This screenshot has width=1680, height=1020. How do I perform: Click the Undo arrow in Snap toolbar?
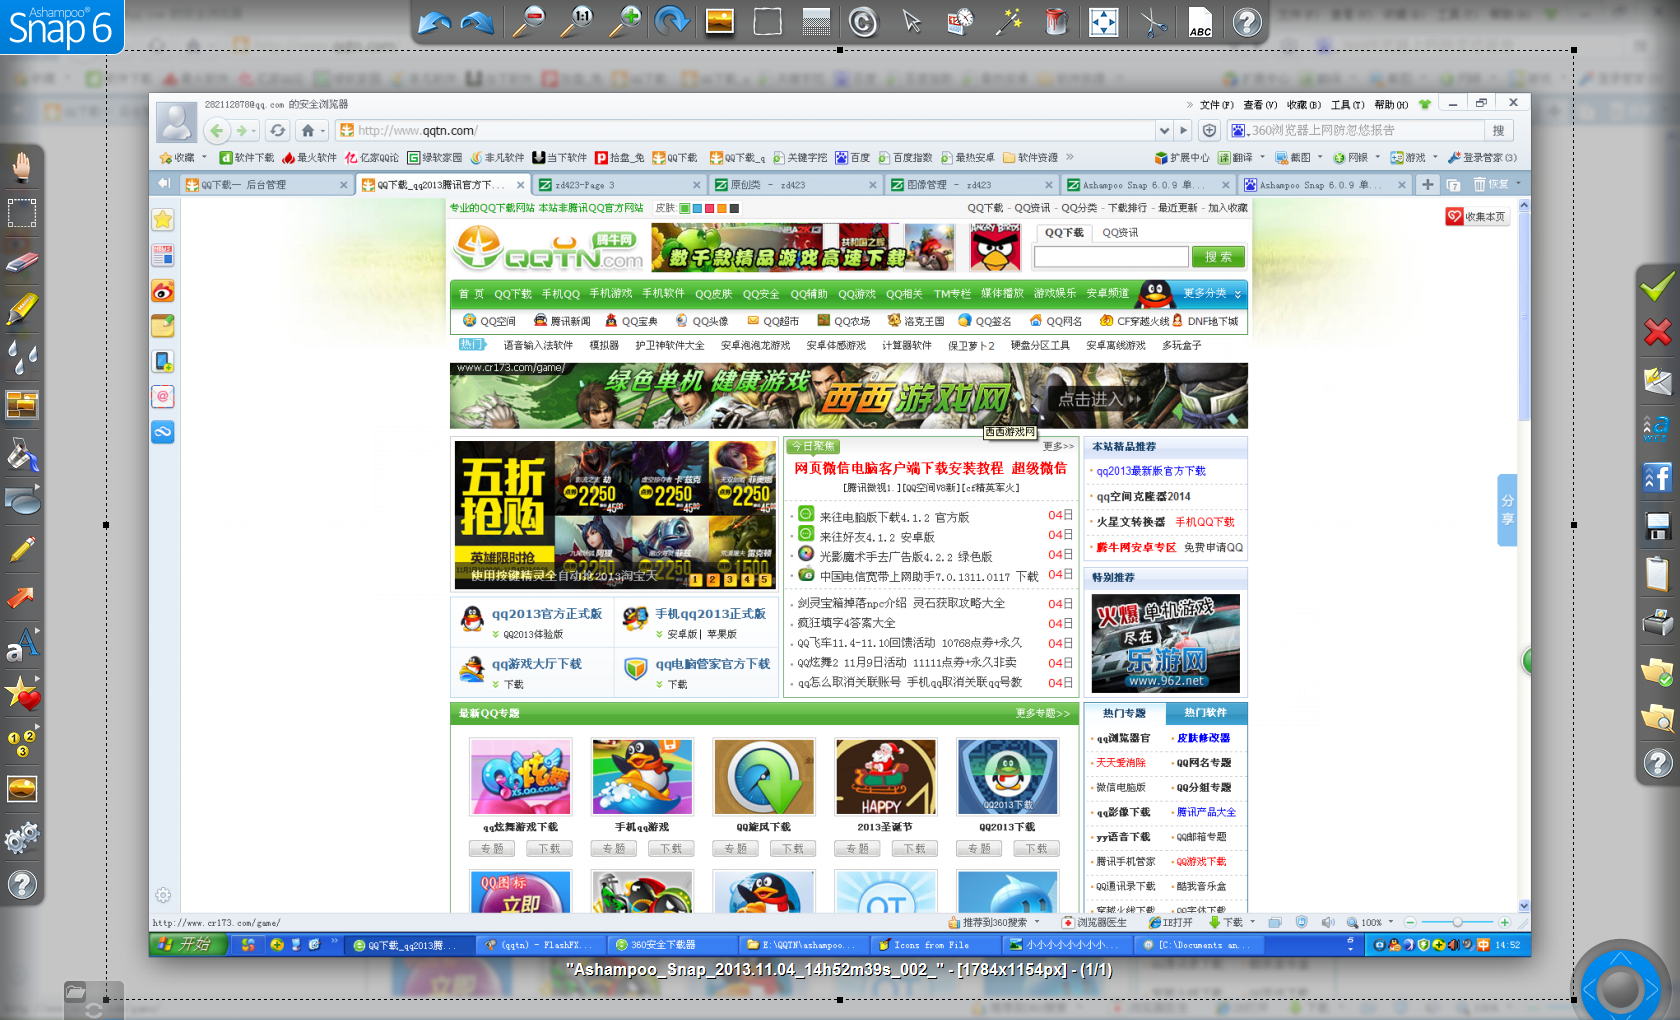(x=433, y=21)
